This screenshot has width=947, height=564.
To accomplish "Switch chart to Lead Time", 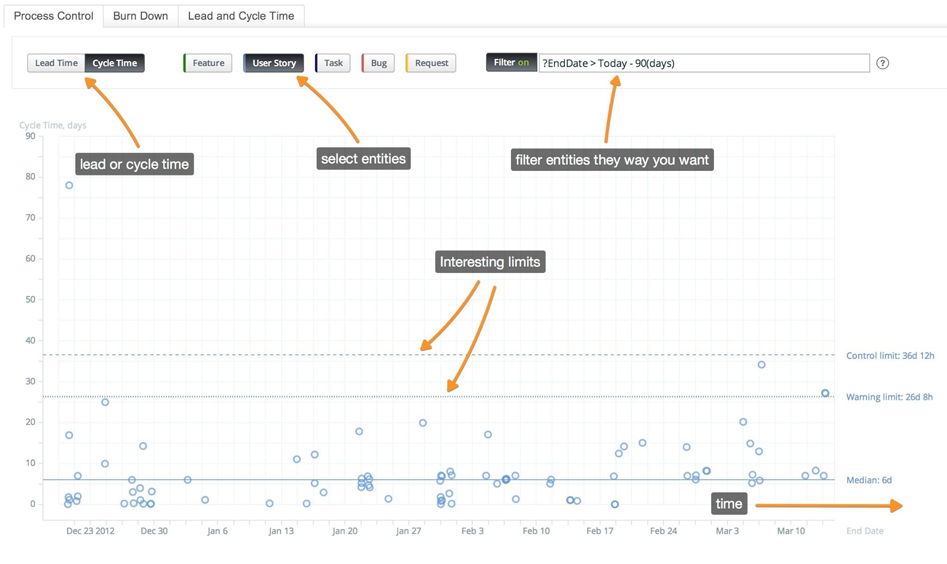I will tap(56, 63).
